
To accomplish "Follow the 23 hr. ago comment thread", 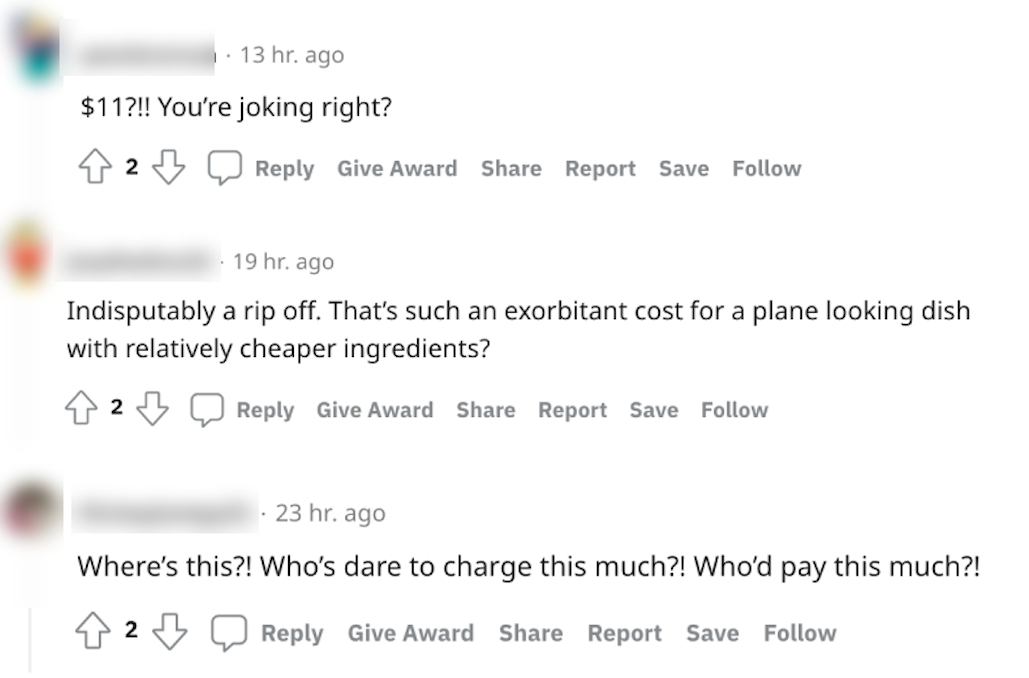I will 800,633.
